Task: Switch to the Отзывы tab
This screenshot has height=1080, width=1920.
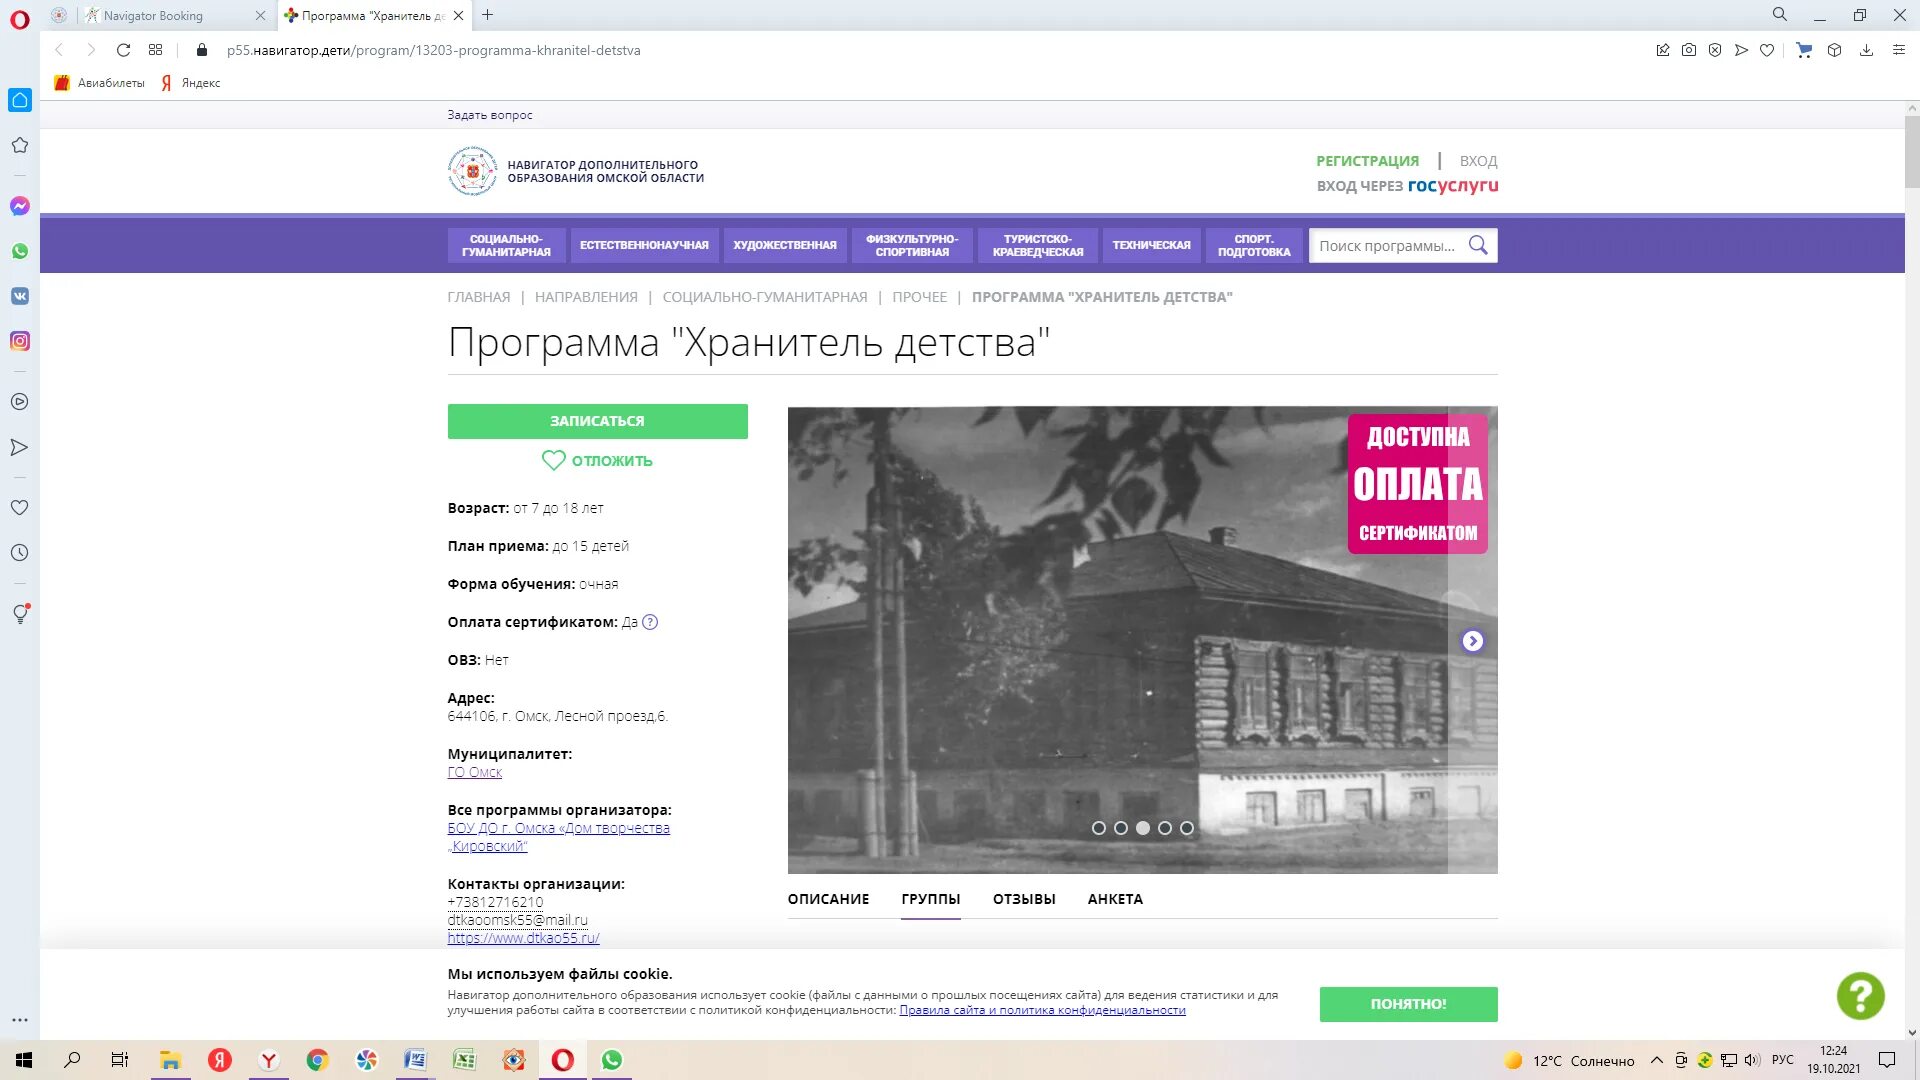Action: [1024, 899]
